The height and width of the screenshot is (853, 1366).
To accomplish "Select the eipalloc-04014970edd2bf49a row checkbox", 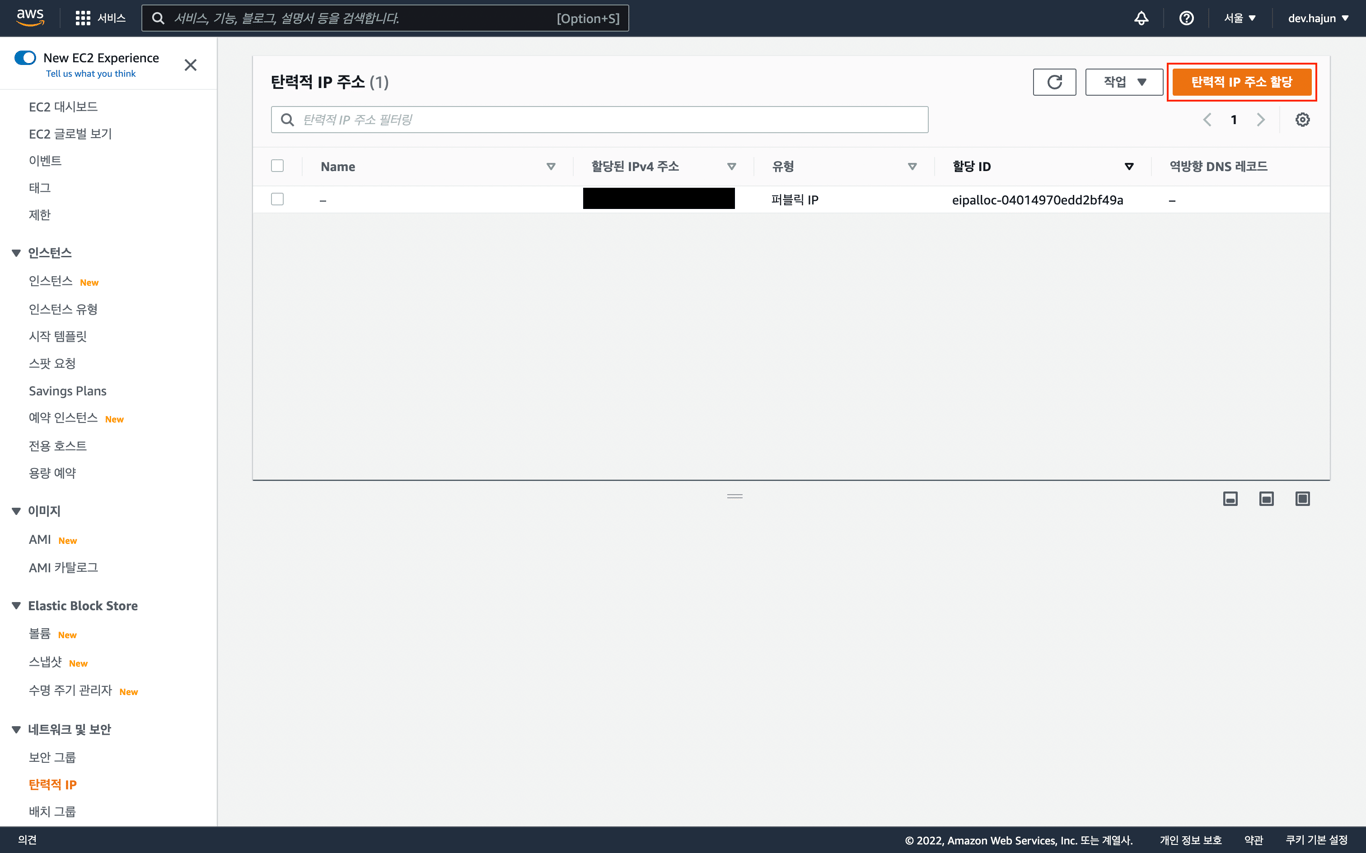I will point(277,199).
